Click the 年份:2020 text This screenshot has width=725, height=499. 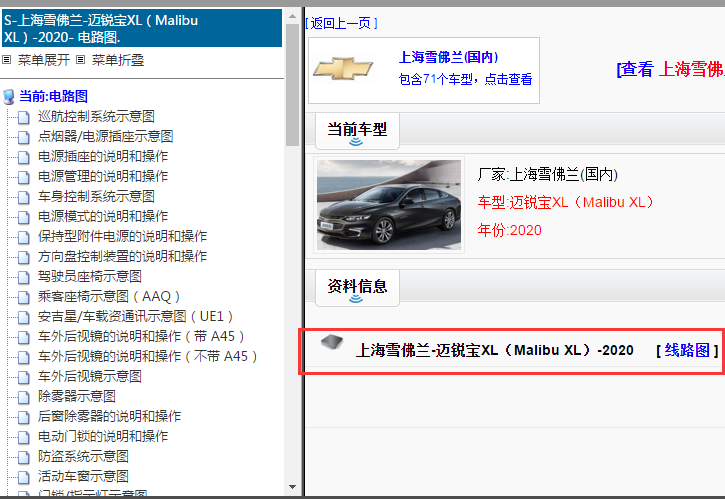(x=509, y=230)
